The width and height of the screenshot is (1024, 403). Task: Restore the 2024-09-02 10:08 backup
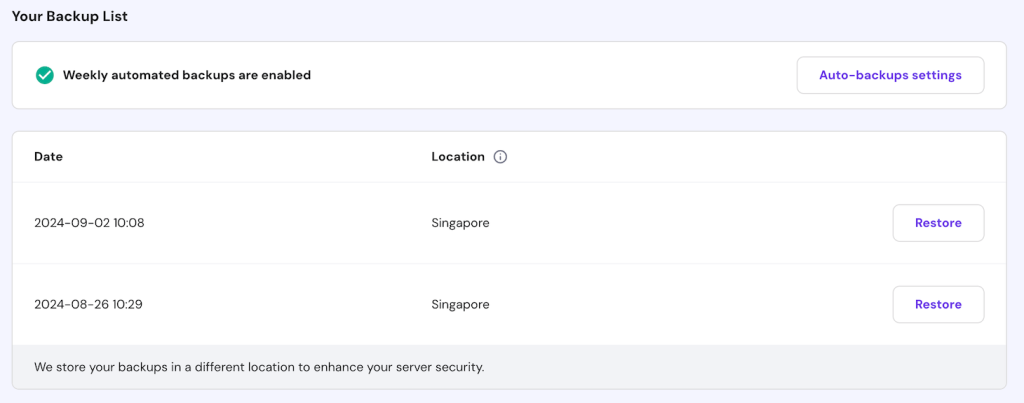coord(937,223)
